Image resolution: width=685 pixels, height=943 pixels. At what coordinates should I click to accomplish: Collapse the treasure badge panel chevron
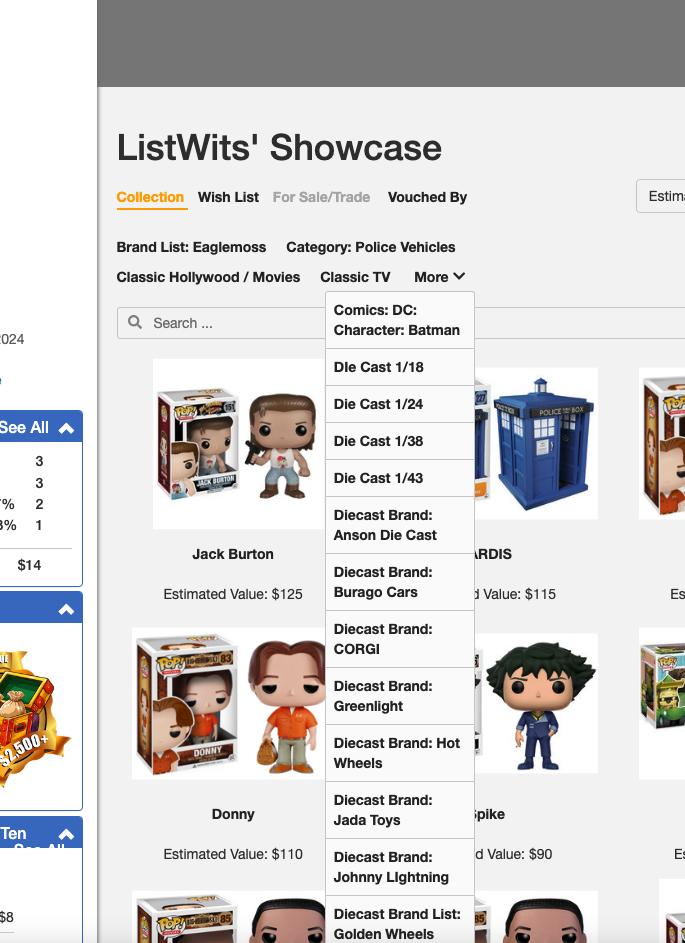point(66,609)
